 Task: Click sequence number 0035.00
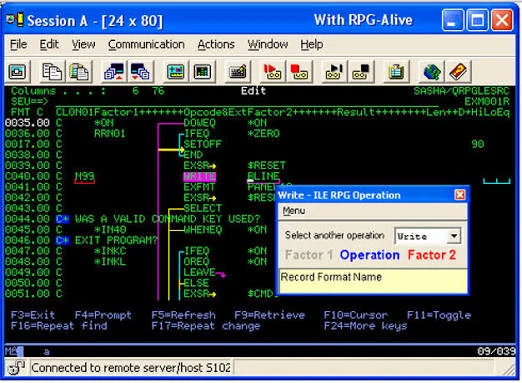[27, 123]
